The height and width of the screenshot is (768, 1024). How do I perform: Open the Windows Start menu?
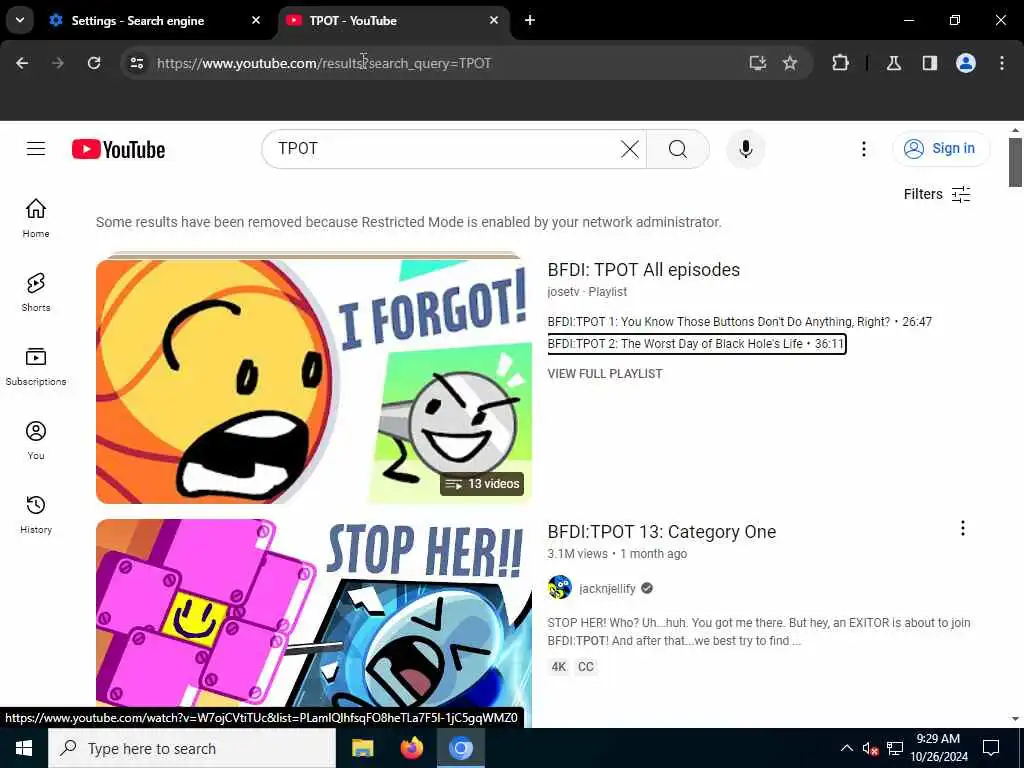click(24, 748)
